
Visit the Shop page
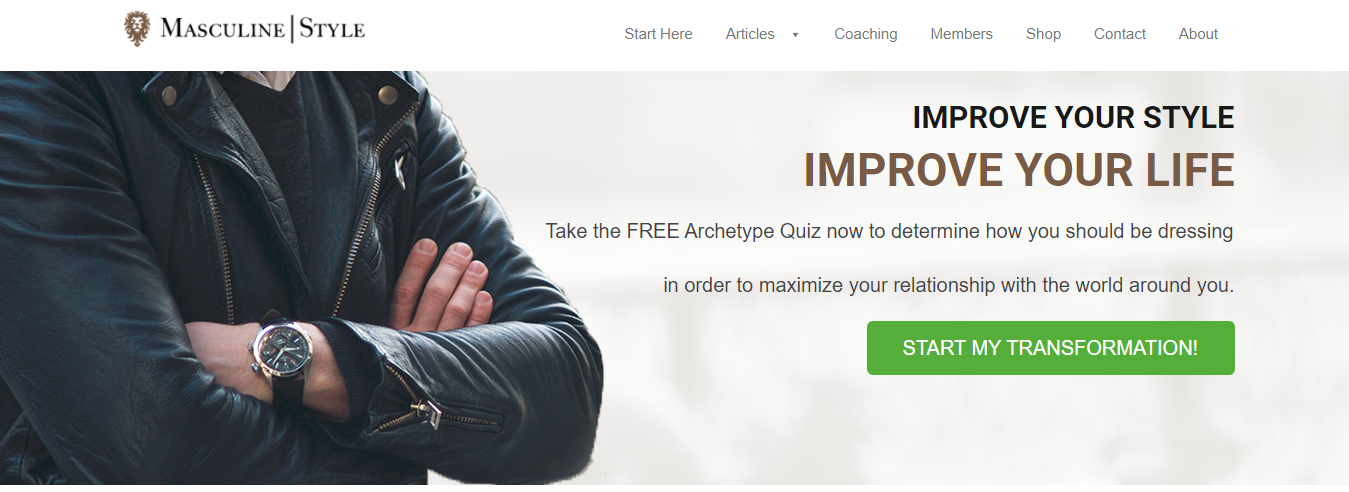[1043, 34]
